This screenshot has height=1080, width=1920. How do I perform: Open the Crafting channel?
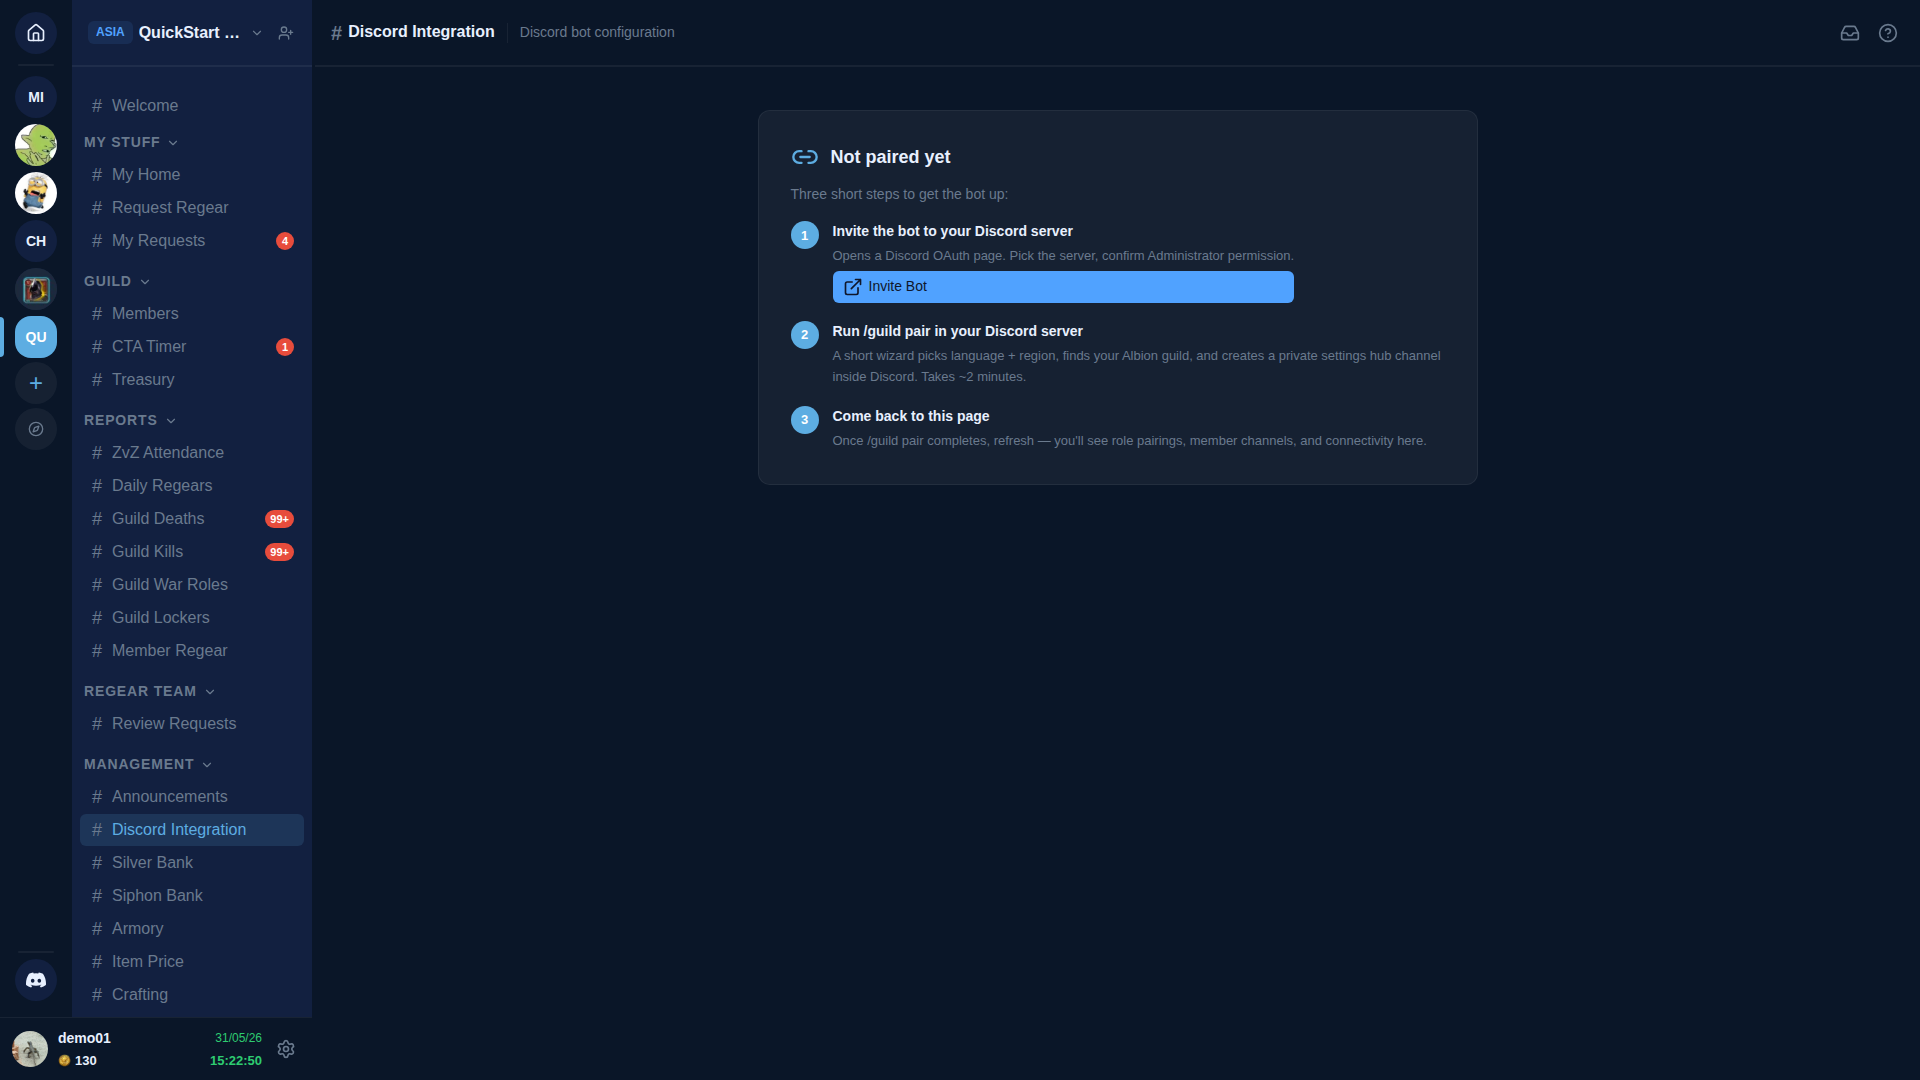coord(192,994)
